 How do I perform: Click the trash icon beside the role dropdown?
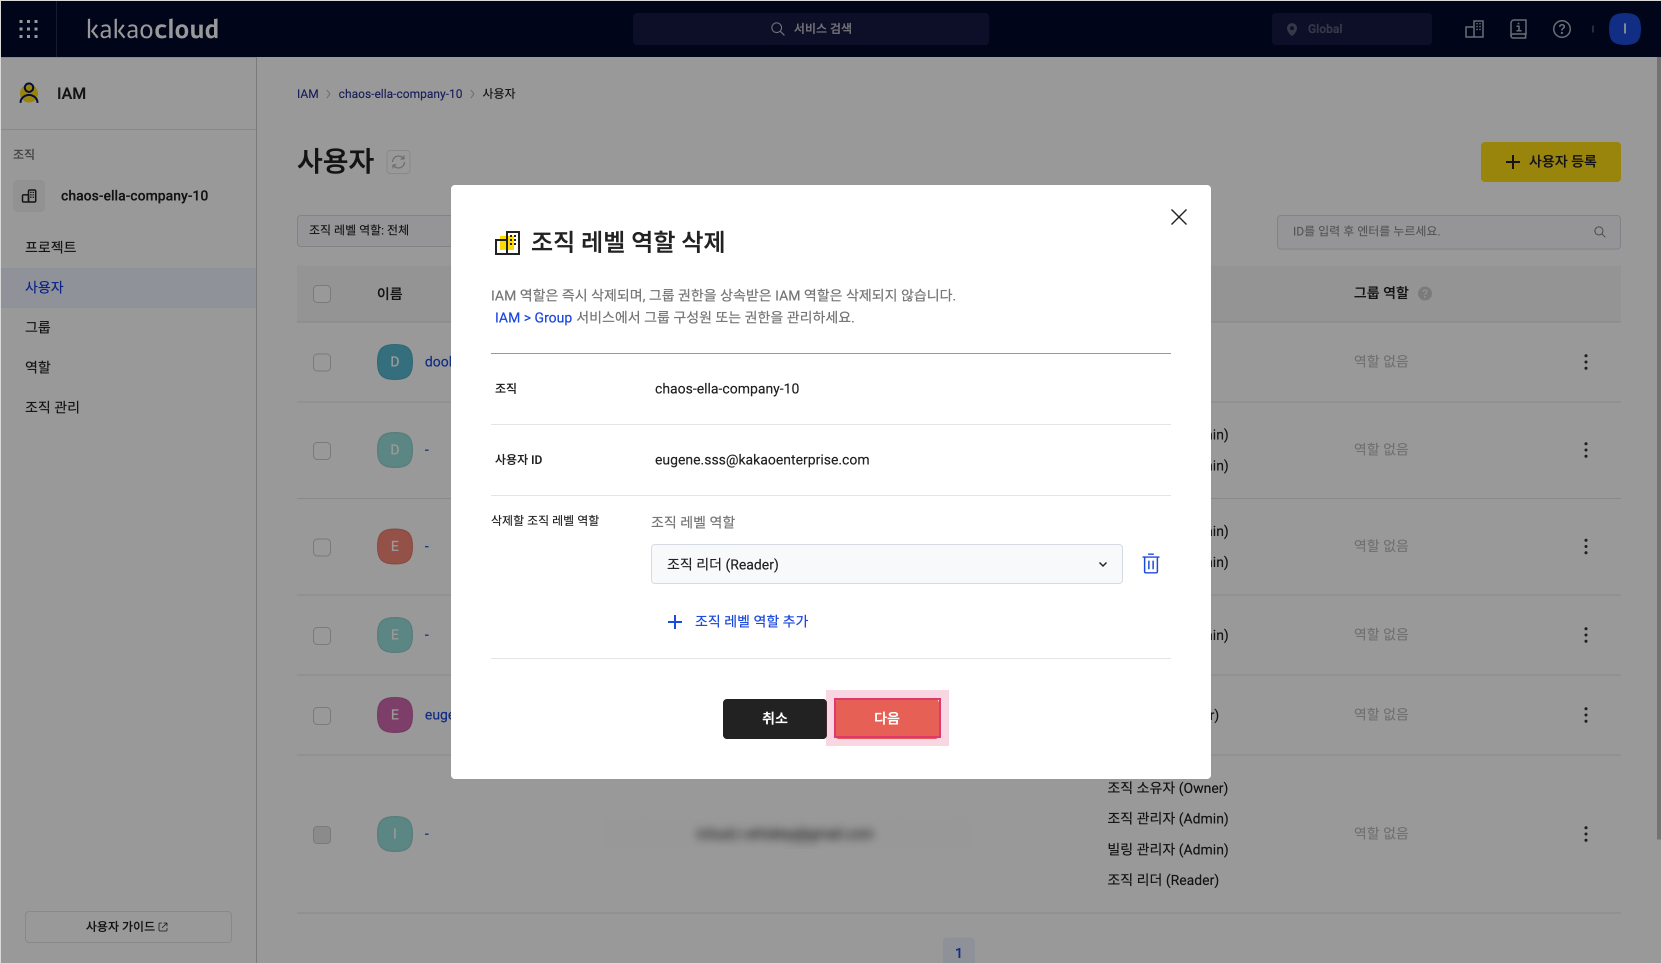pyautogui.click(x=1151, y=564)
